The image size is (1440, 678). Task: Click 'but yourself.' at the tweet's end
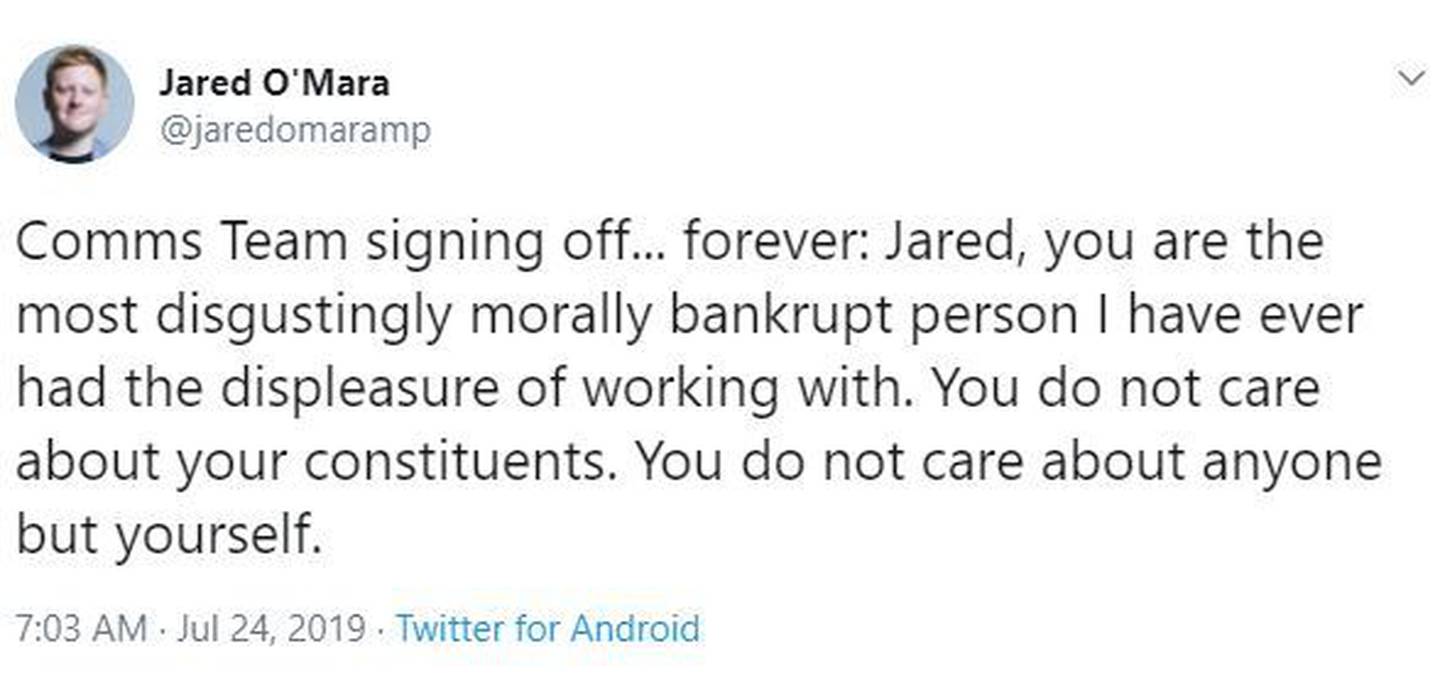170,537
